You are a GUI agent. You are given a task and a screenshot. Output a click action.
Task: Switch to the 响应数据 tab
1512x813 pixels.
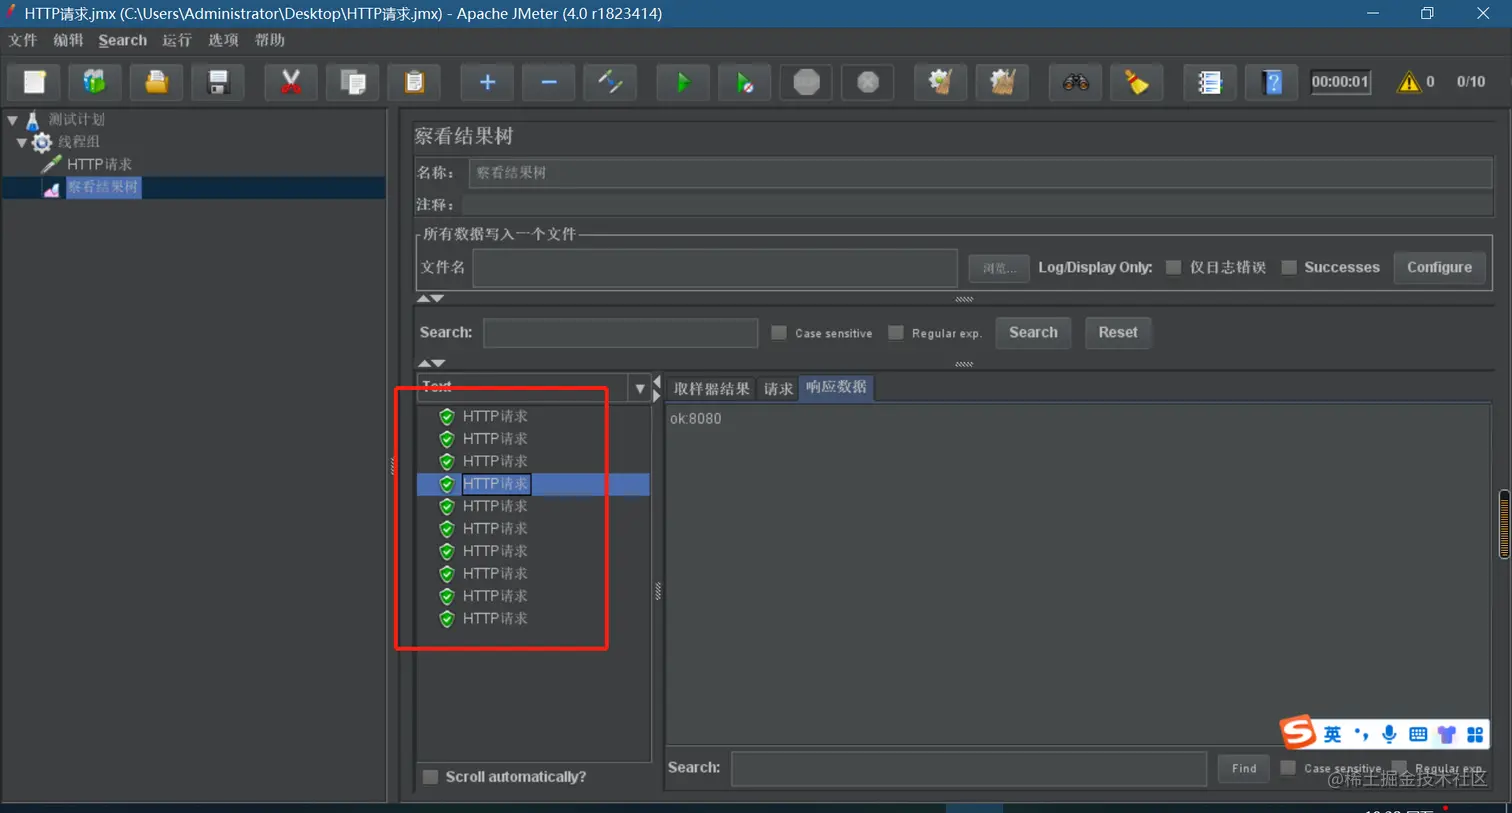[x=837, y=387]
